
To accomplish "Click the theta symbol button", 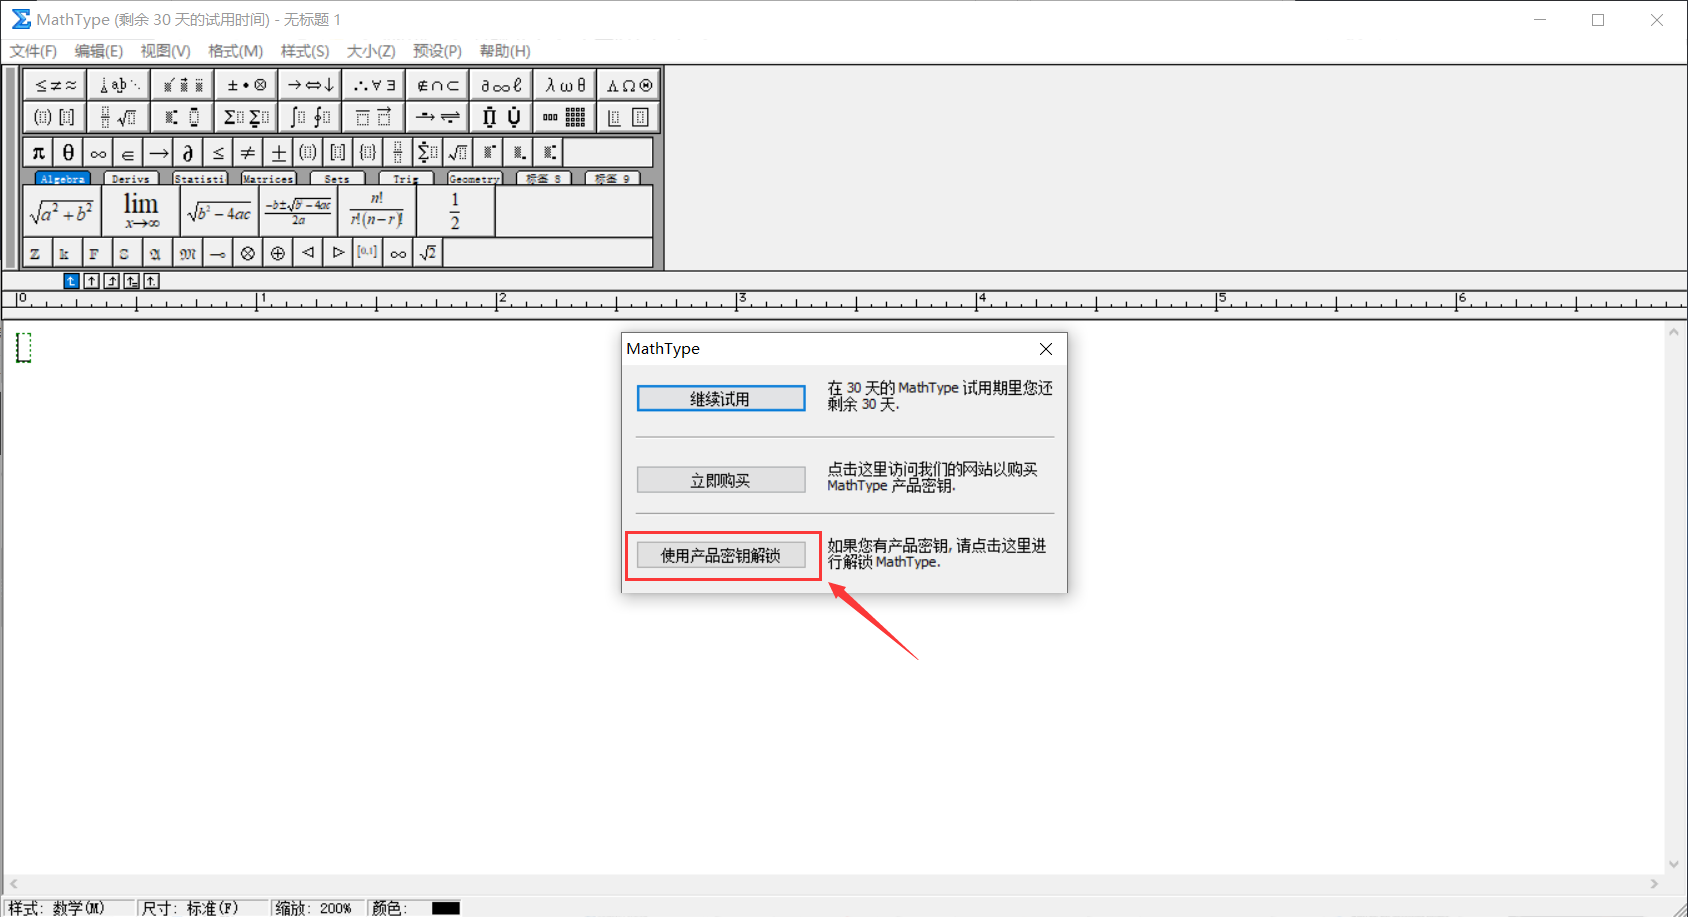I will point(68,153).
